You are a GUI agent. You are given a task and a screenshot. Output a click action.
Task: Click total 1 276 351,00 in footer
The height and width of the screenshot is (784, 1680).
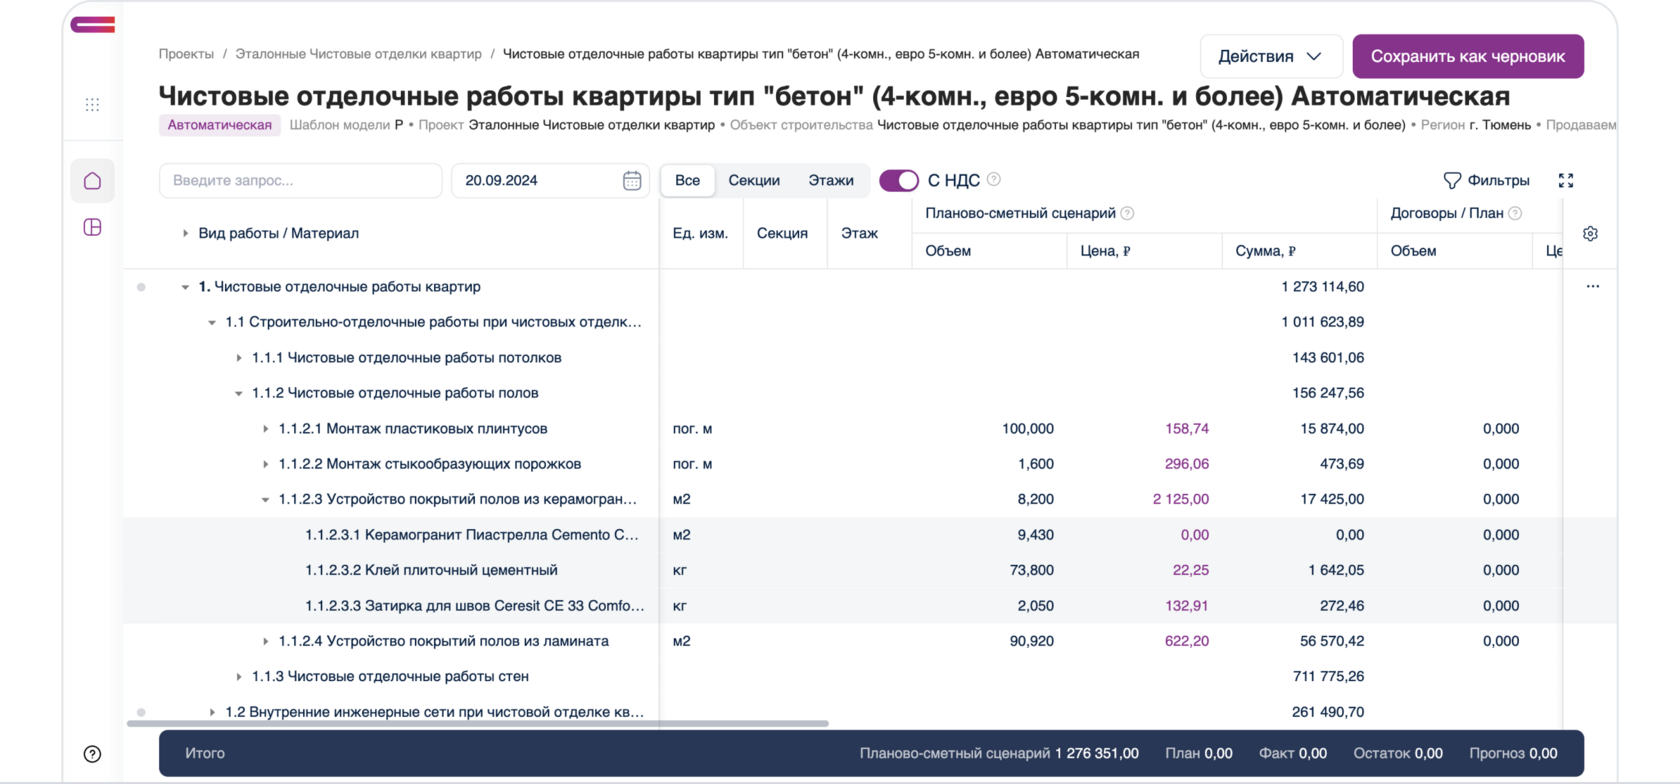click(1096, 753)
